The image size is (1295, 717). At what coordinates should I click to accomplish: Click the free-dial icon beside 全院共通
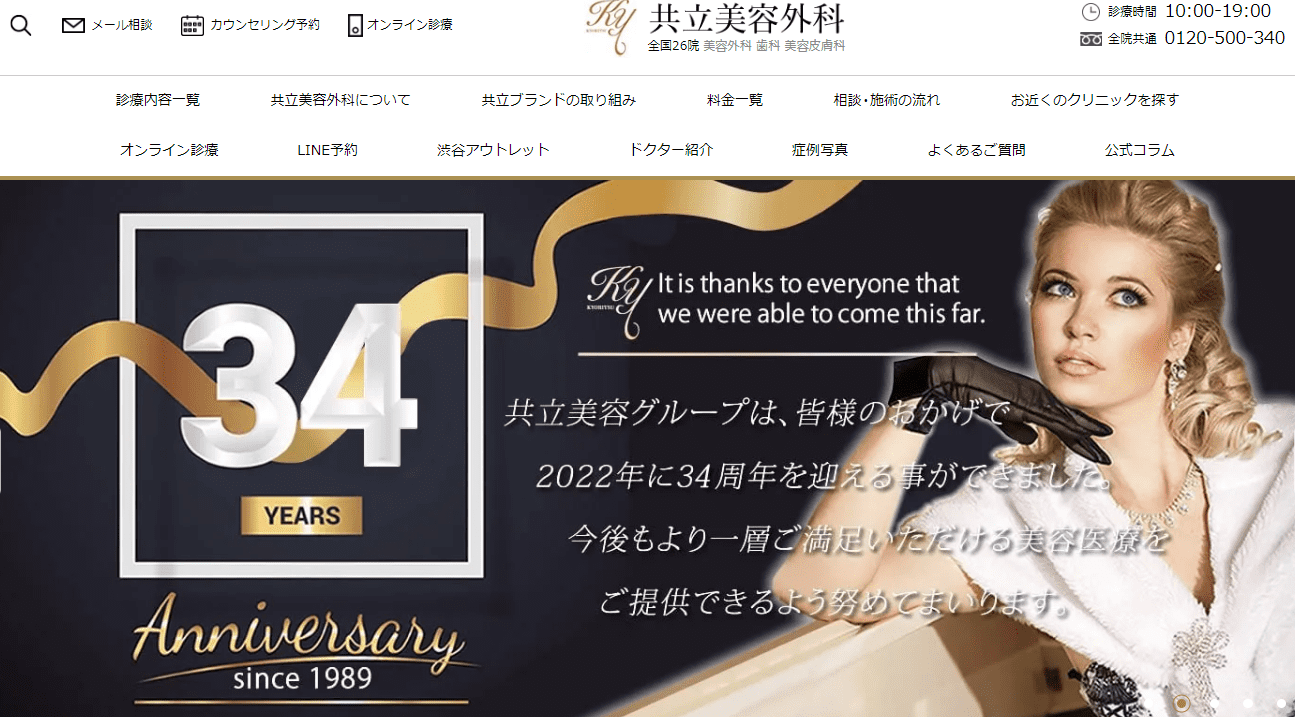(x=1091, y=39)
